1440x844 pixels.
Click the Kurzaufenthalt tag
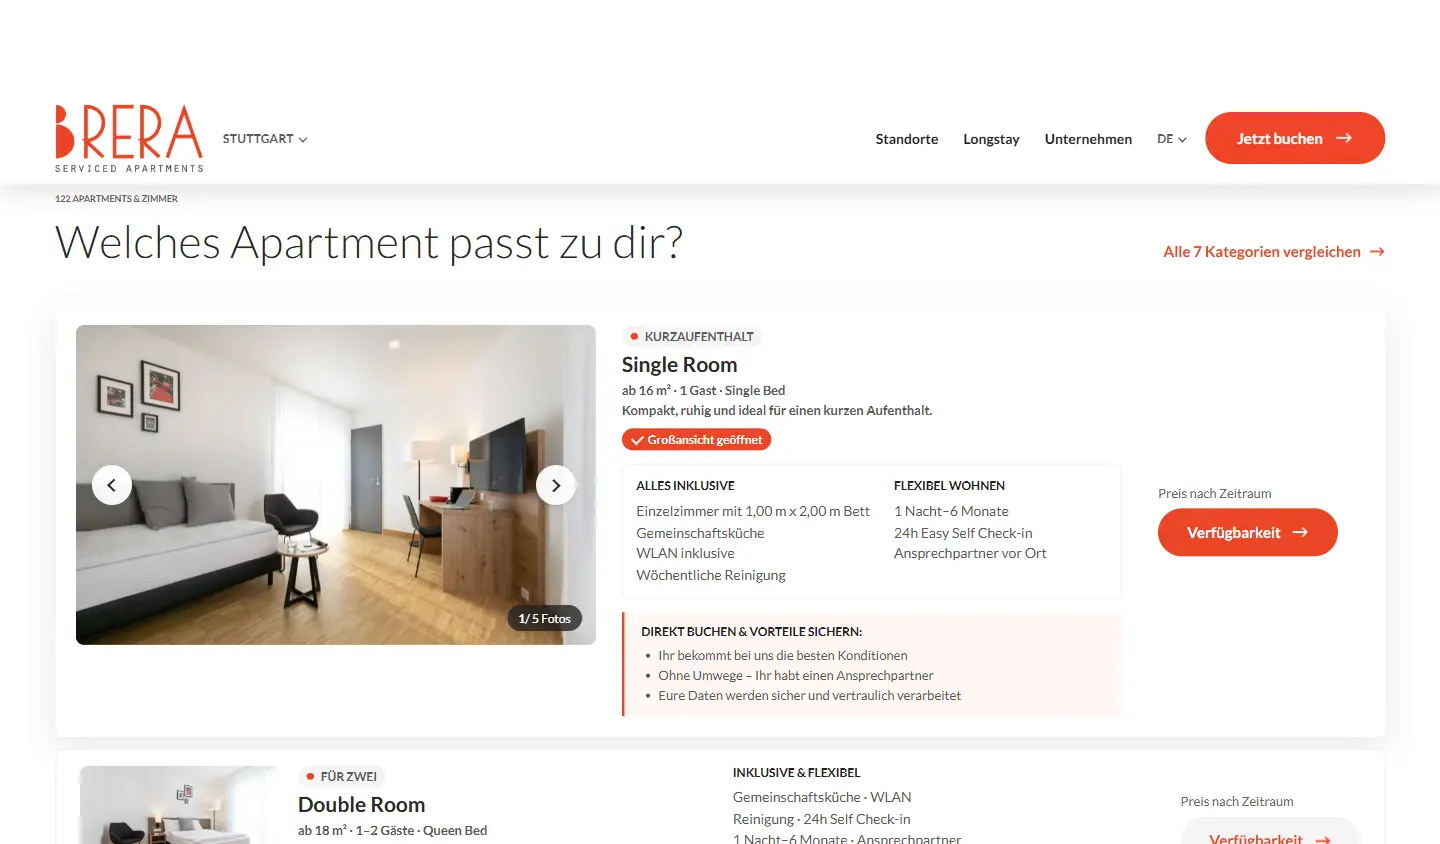[692, 337]
